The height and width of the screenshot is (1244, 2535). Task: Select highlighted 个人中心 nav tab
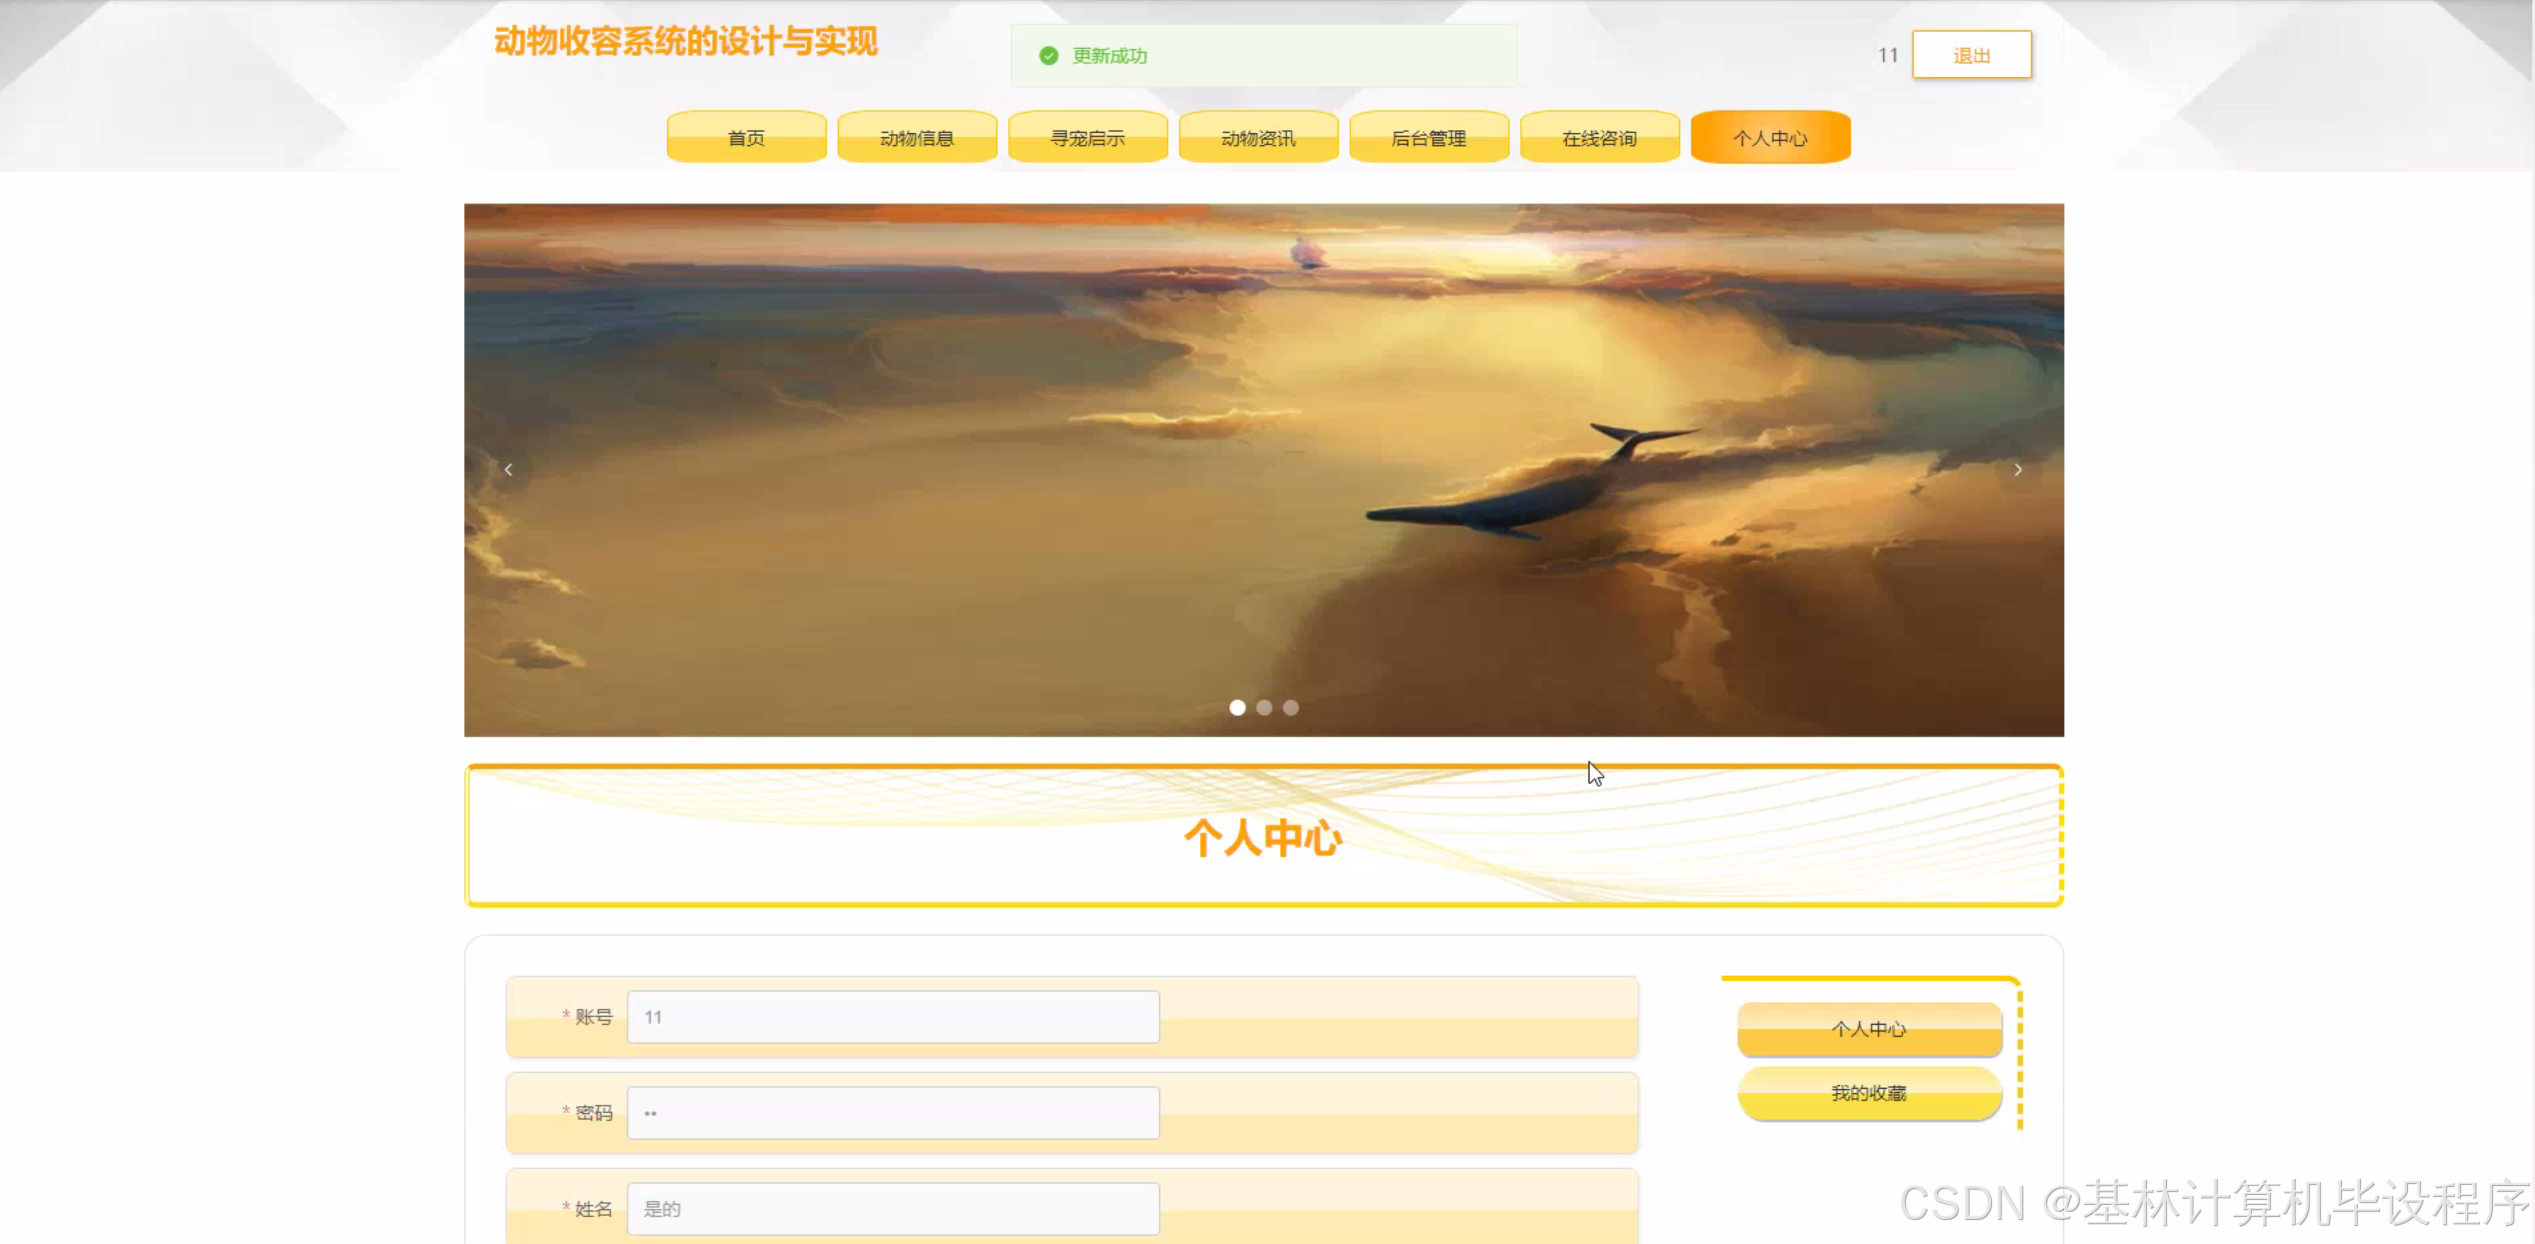[1769, 138]
